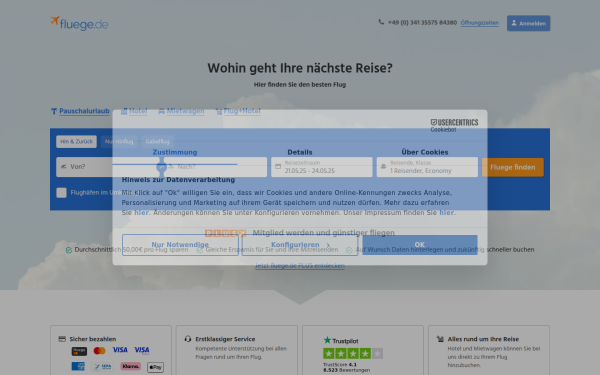This screenshot has width=600, height=375.
Task: Click the Nach? destination field
Action: (215, 167)
